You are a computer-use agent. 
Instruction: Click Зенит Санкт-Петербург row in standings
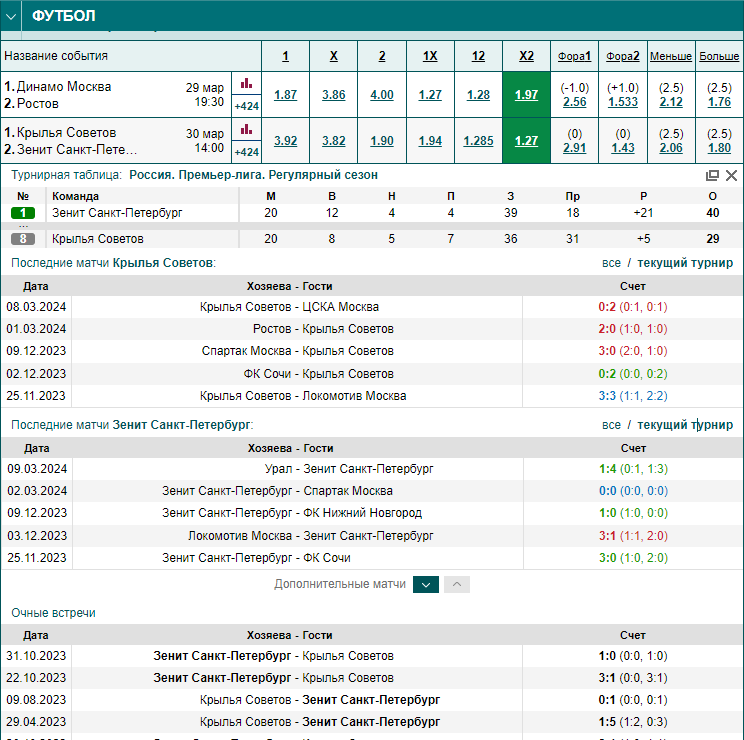[x=372, y=213]
